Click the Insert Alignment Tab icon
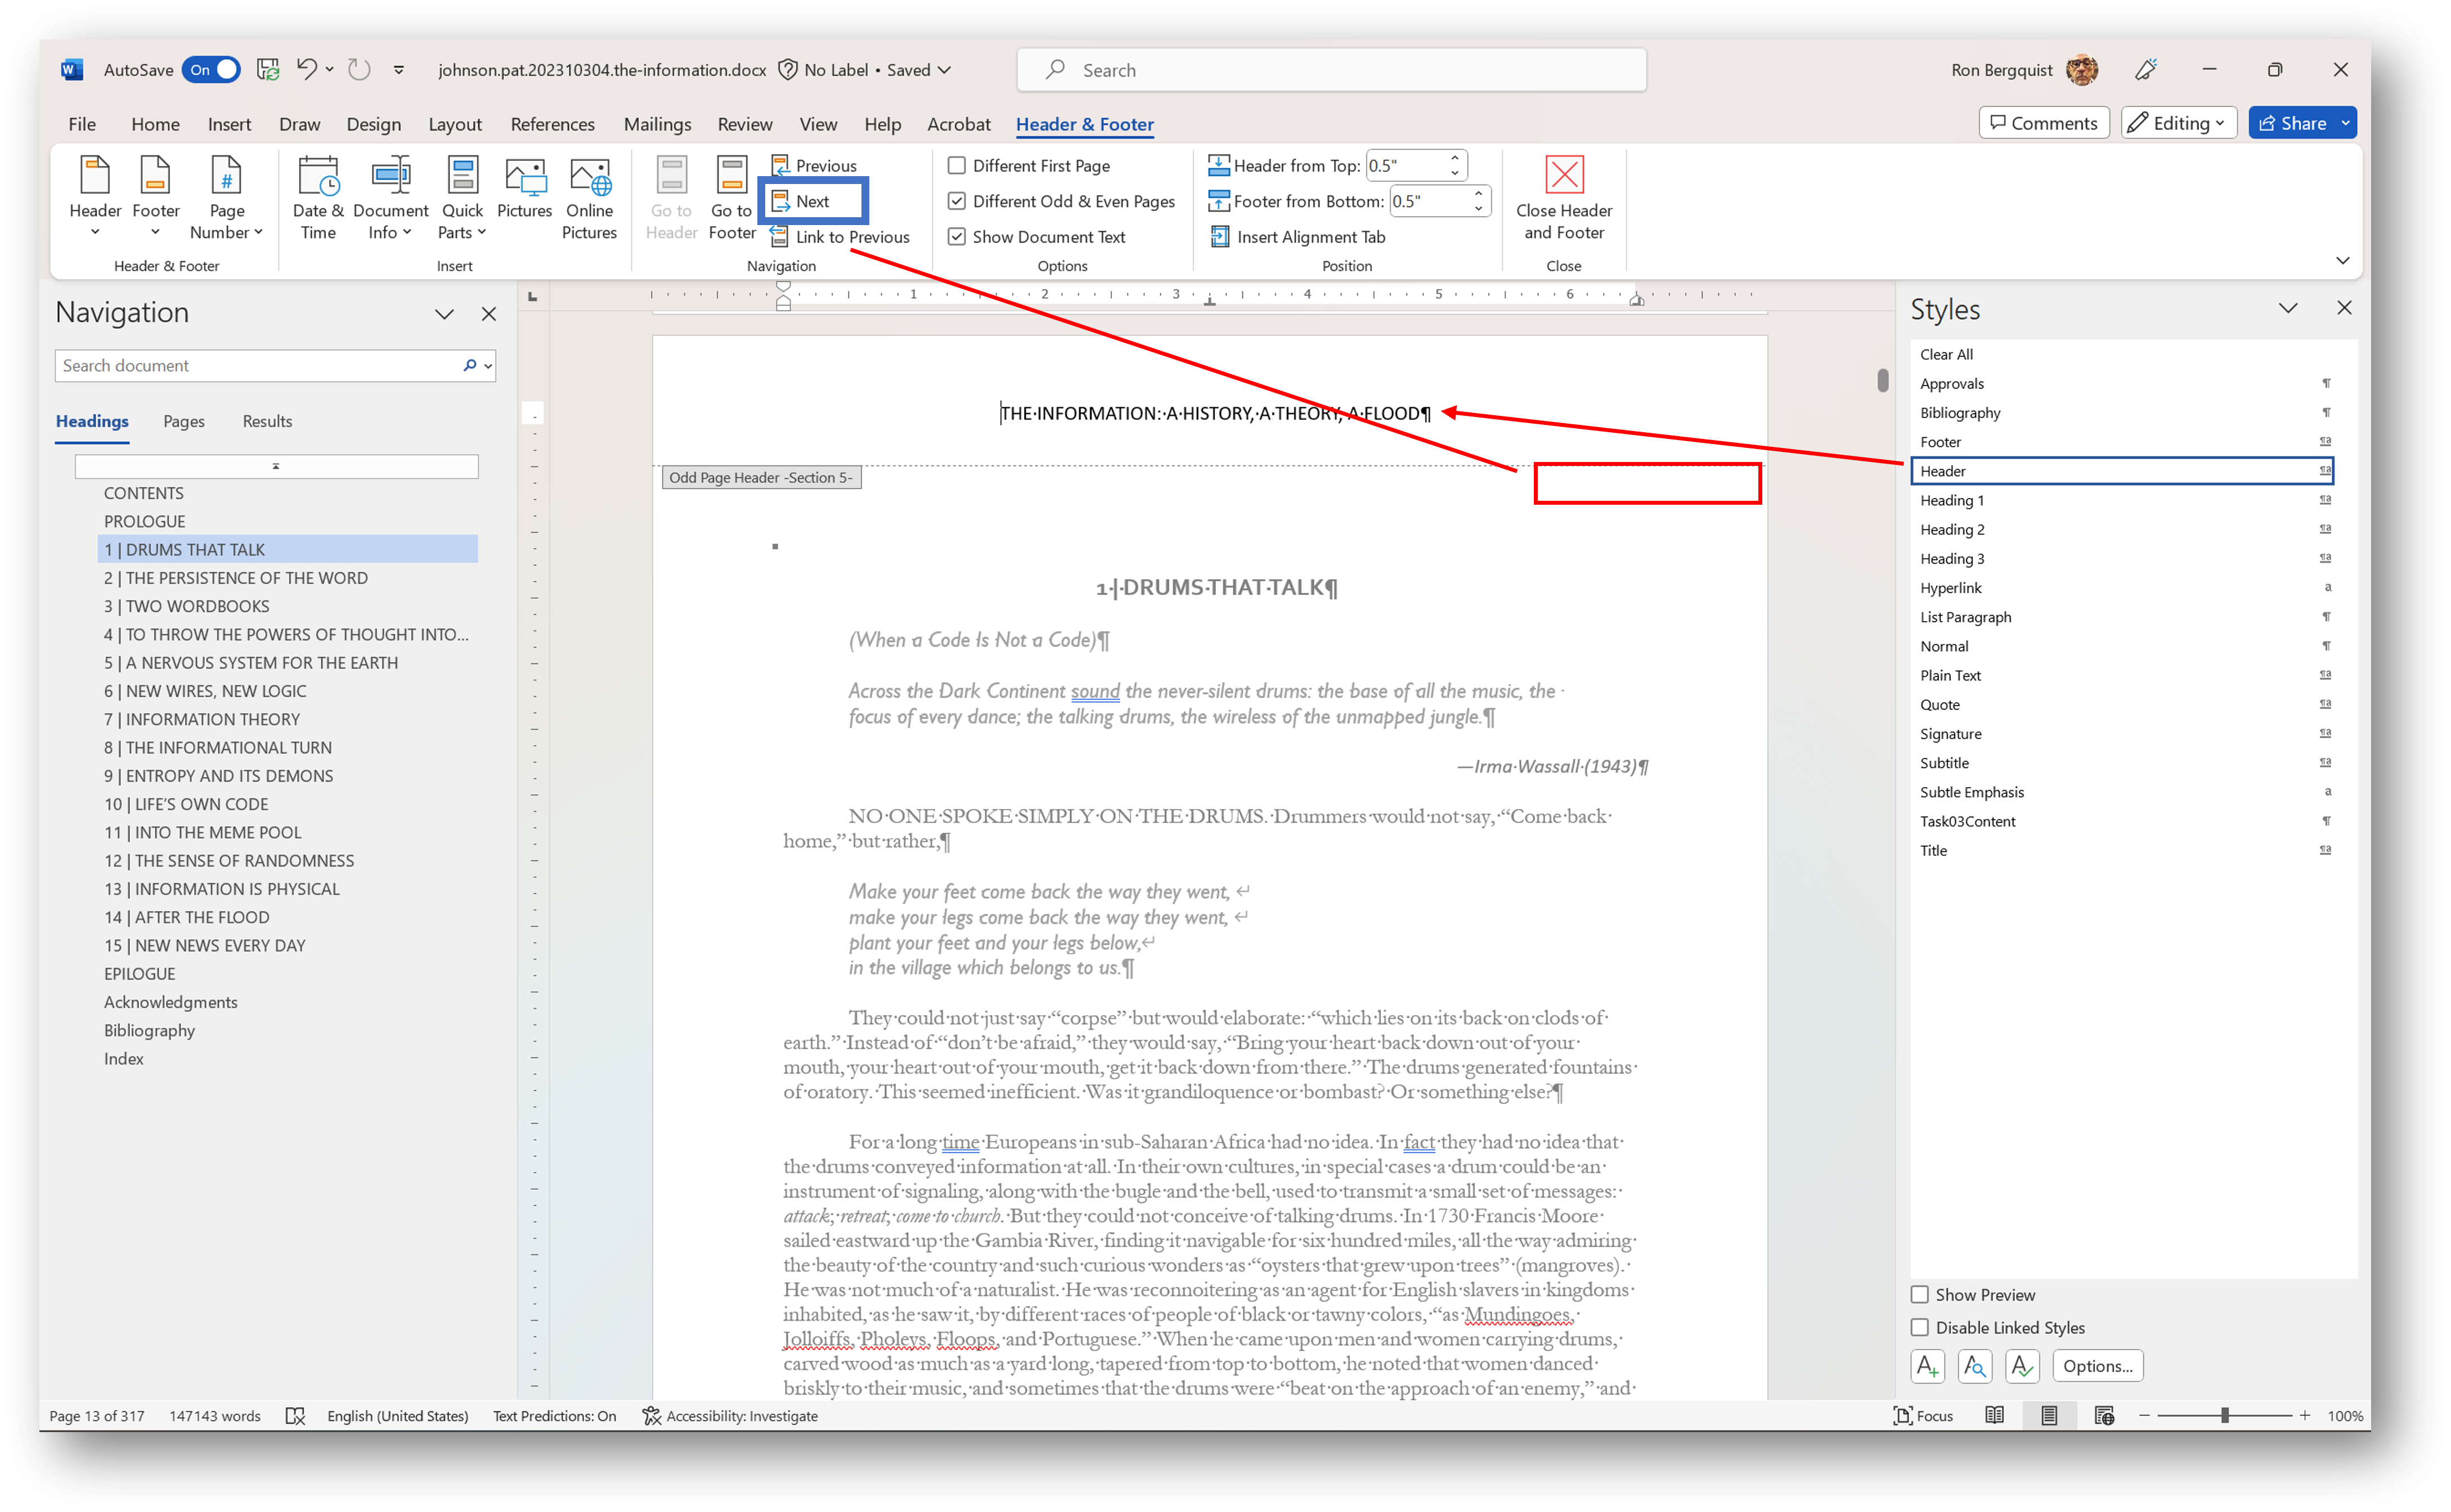The height and width of the screenshot is (1512, 2451). pyautogui.click(x=1220, y=237)
